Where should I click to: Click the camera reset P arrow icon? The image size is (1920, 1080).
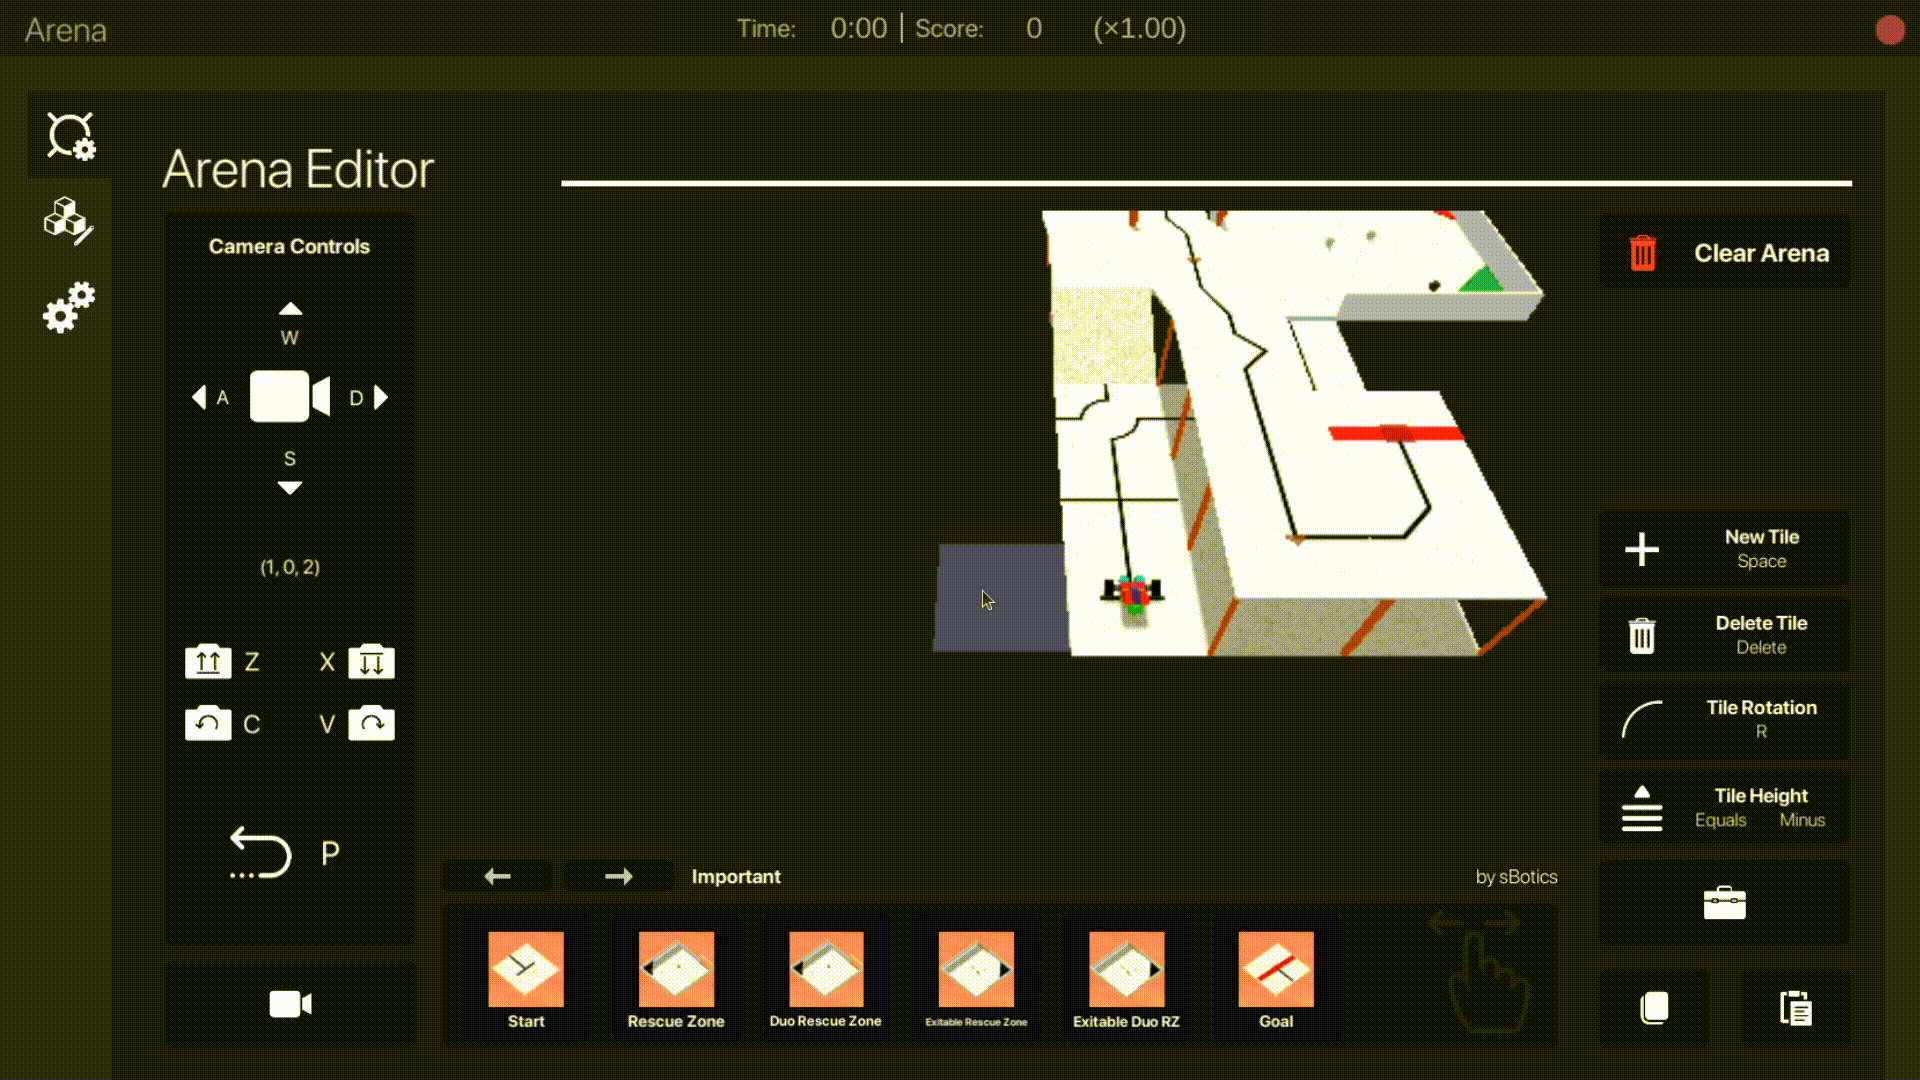coord(260,853)
